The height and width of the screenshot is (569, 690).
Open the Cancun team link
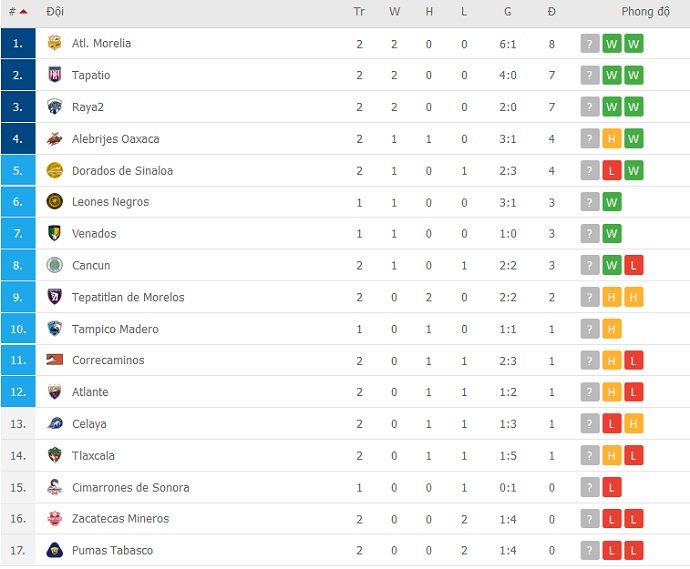[x=91, y=266]
